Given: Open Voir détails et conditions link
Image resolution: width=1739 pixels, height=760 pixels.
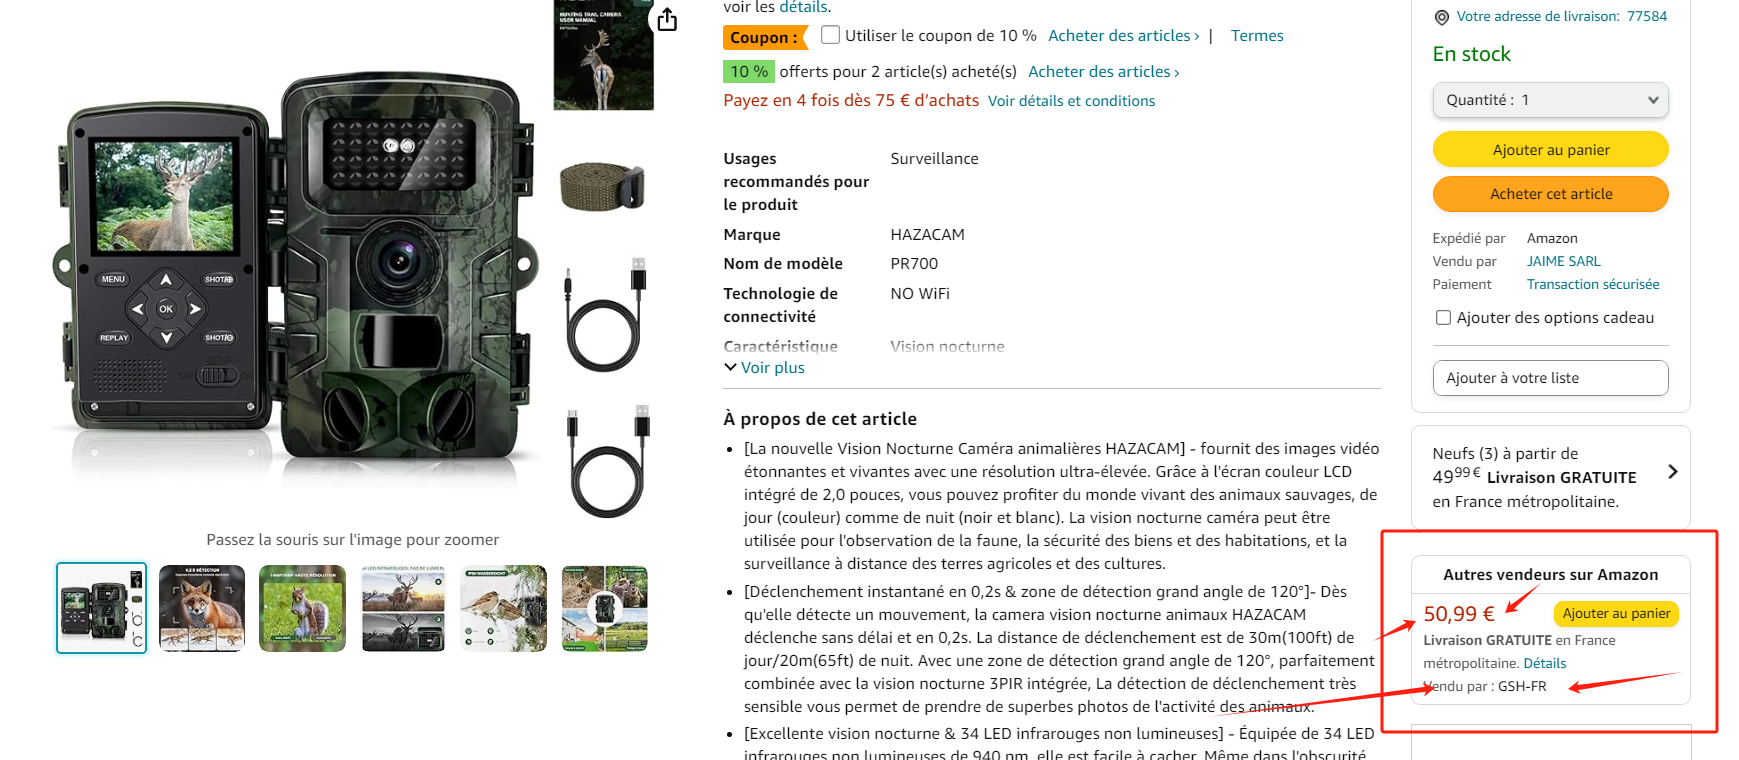Looking at the screenshot, I should (1071, 101).
